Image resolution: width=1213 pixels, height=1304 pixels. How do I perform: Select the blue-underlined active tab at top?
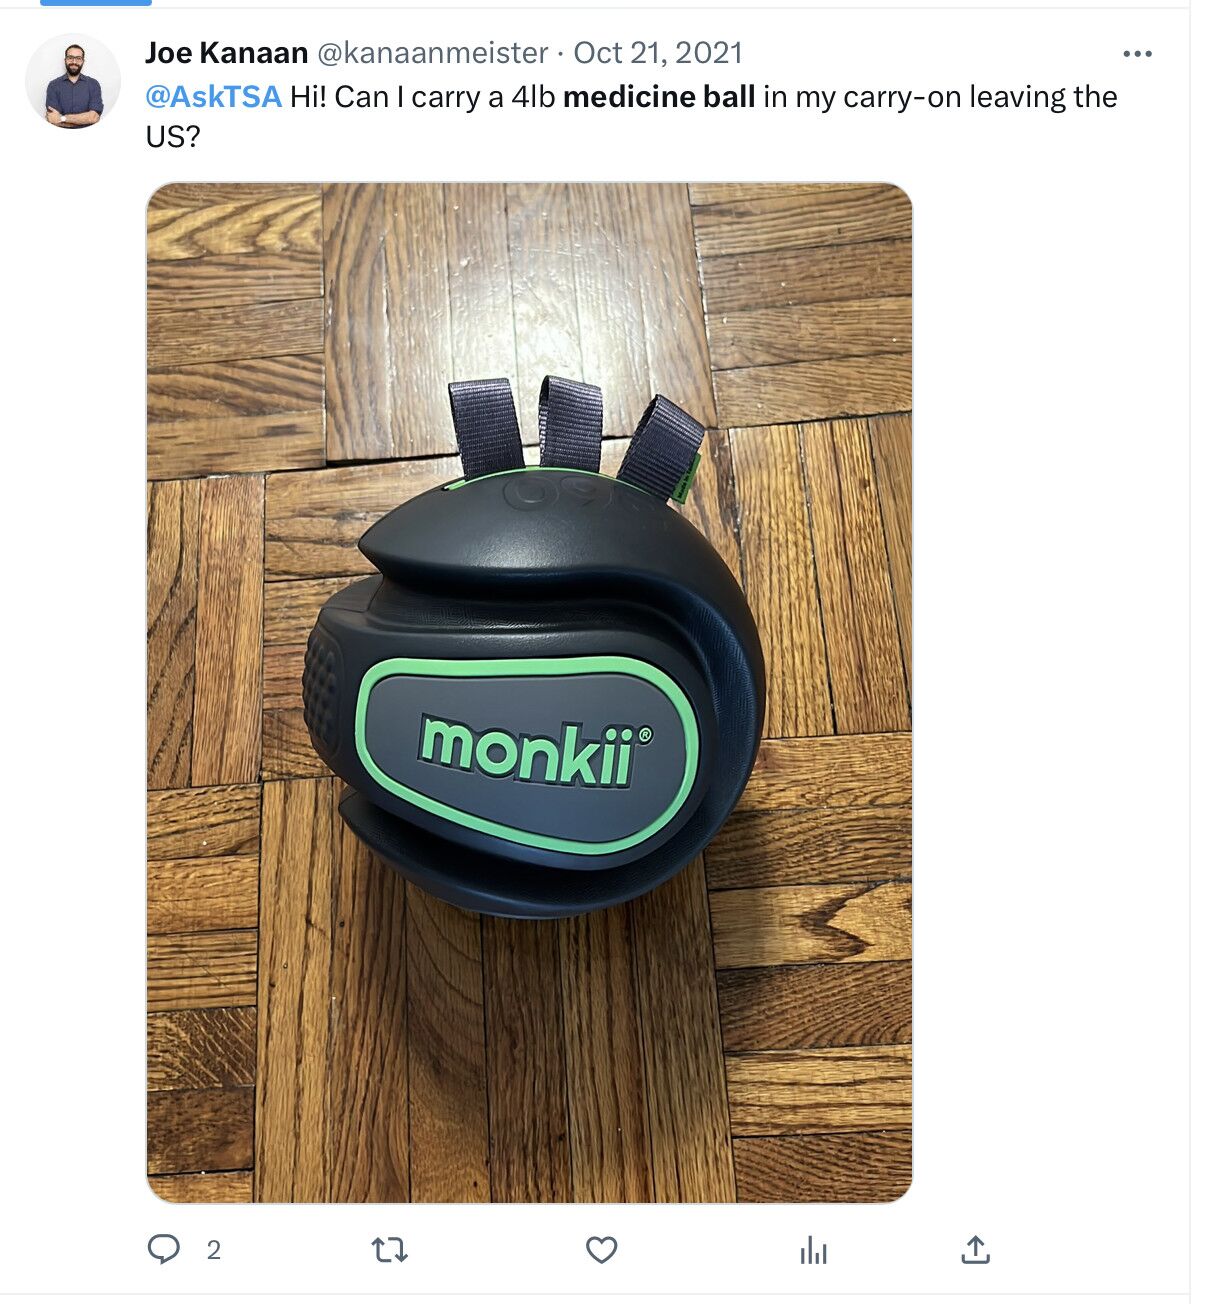click(96, 3)
